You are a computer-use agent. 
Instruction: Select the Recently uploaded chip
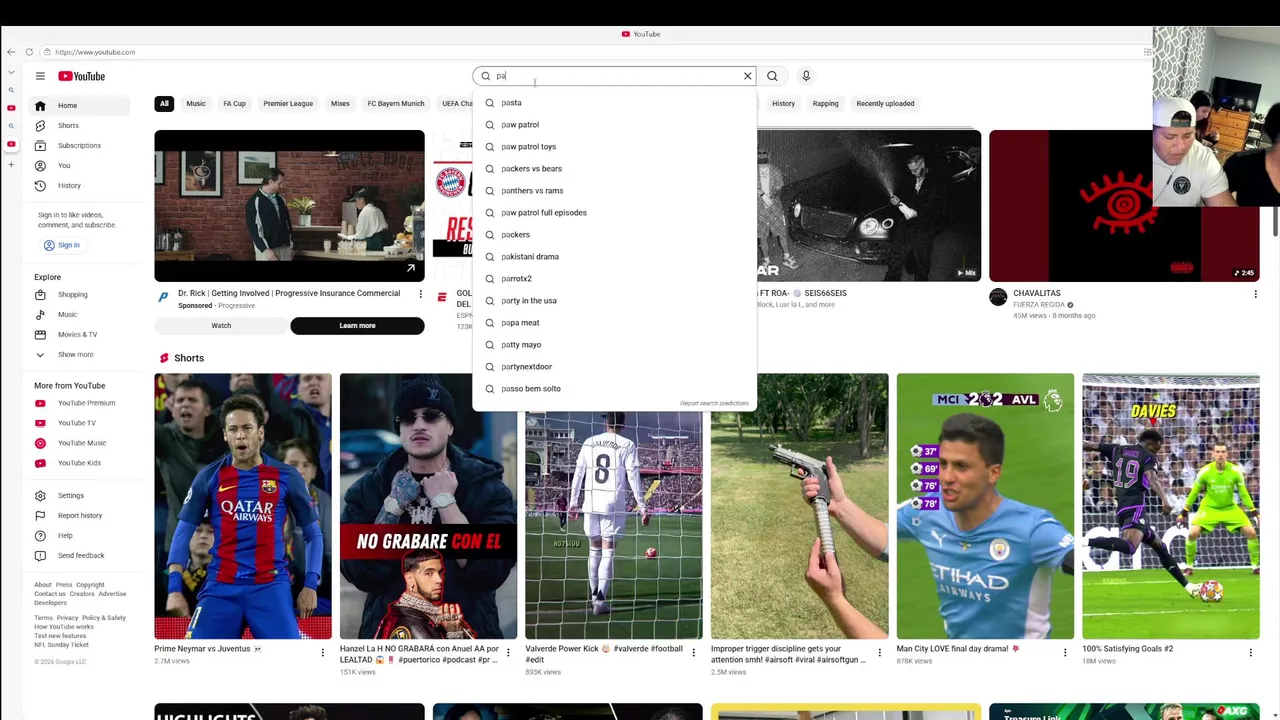pos(885,103)
